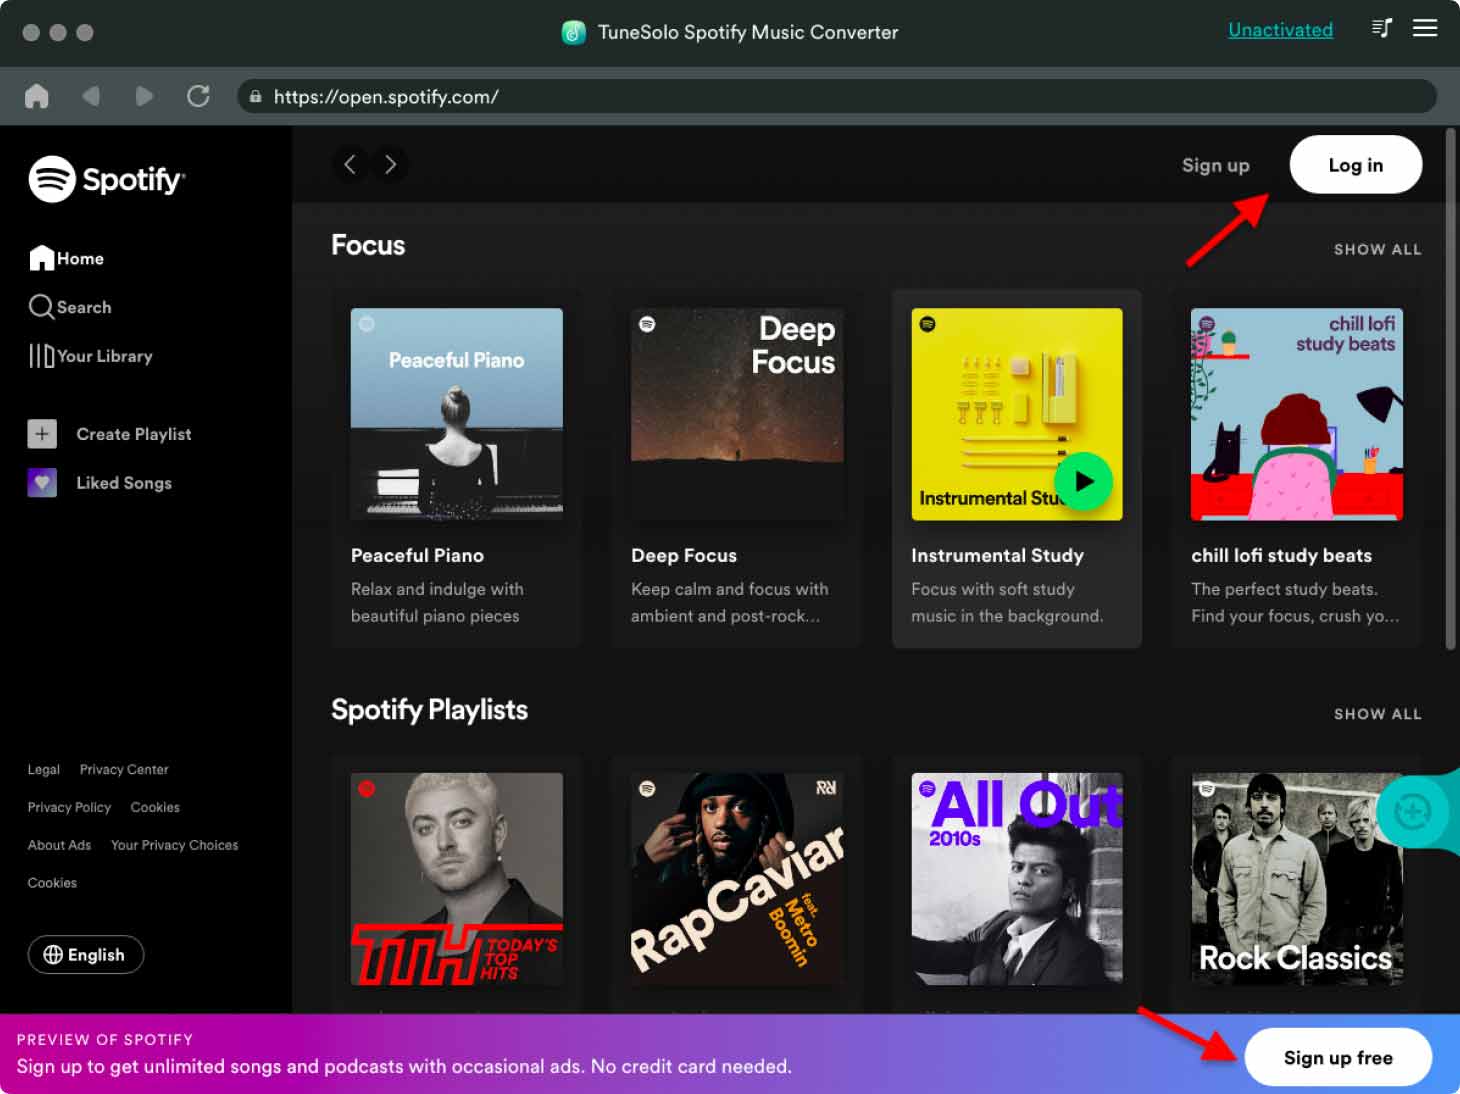Screen dimensions: 1460x1094
Task: Click the plus icon beside Create Playlist
Action: click(x=42, y=434)
